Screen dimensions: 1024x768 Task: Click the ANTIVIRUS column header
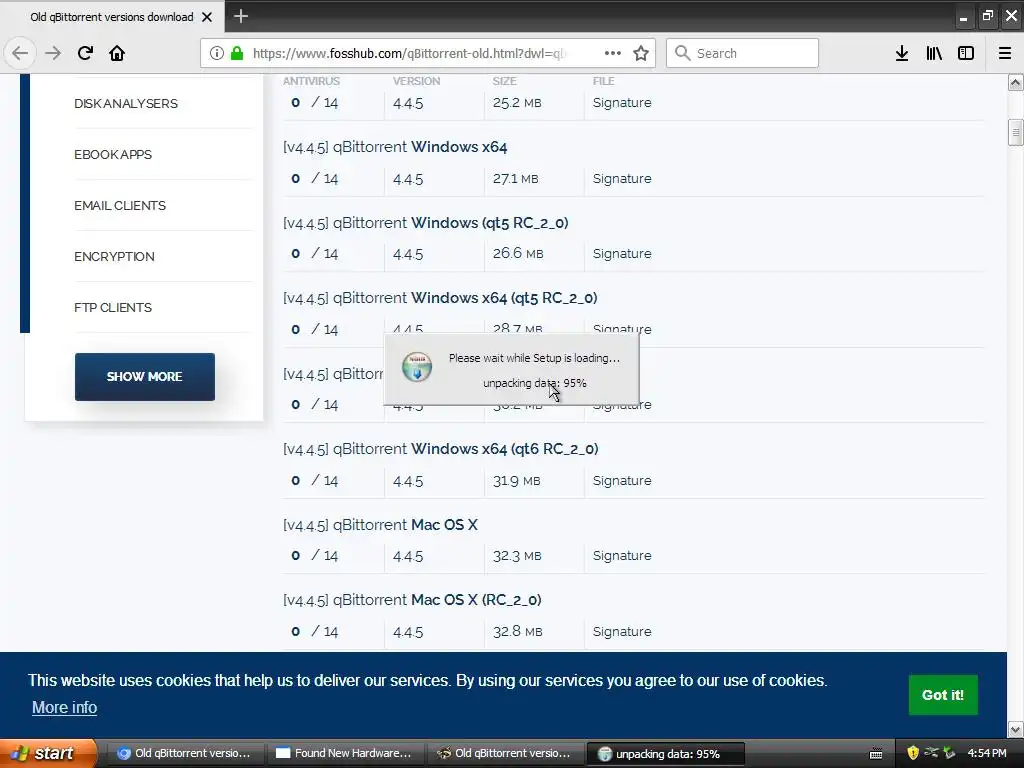311,81
